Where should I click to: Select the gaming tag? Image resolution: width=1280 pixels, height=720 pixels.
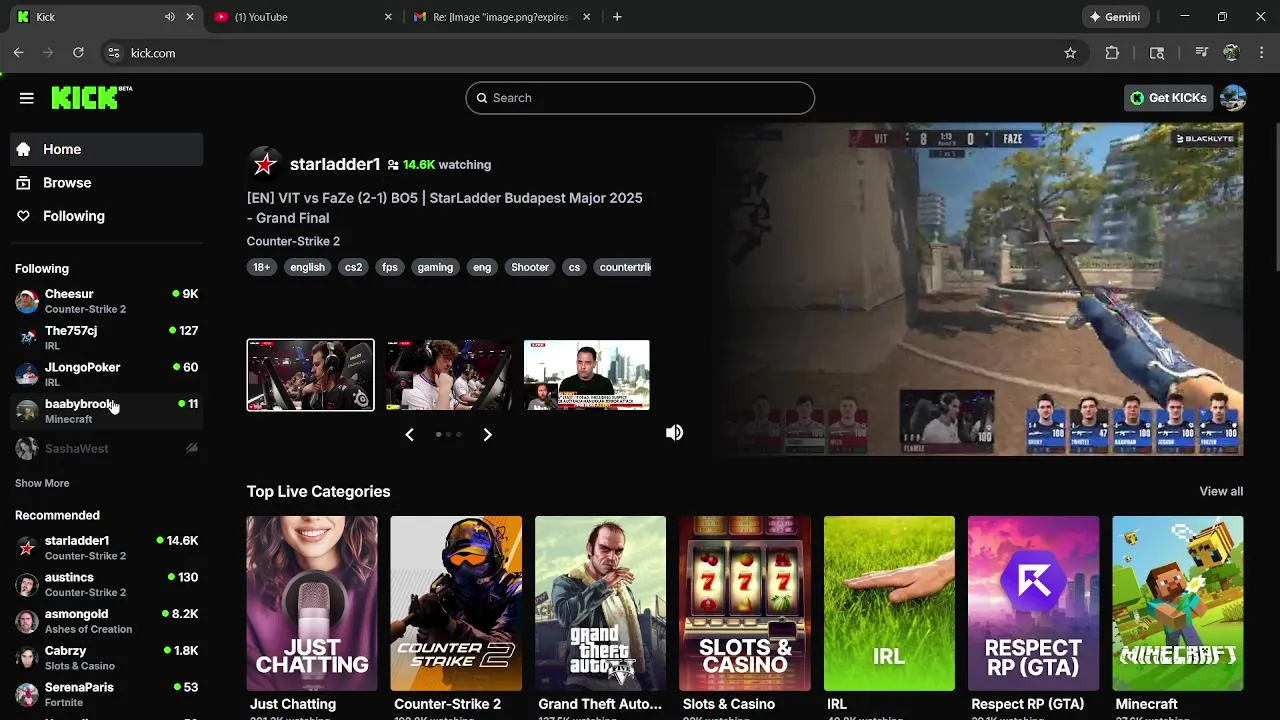[435, 267]
